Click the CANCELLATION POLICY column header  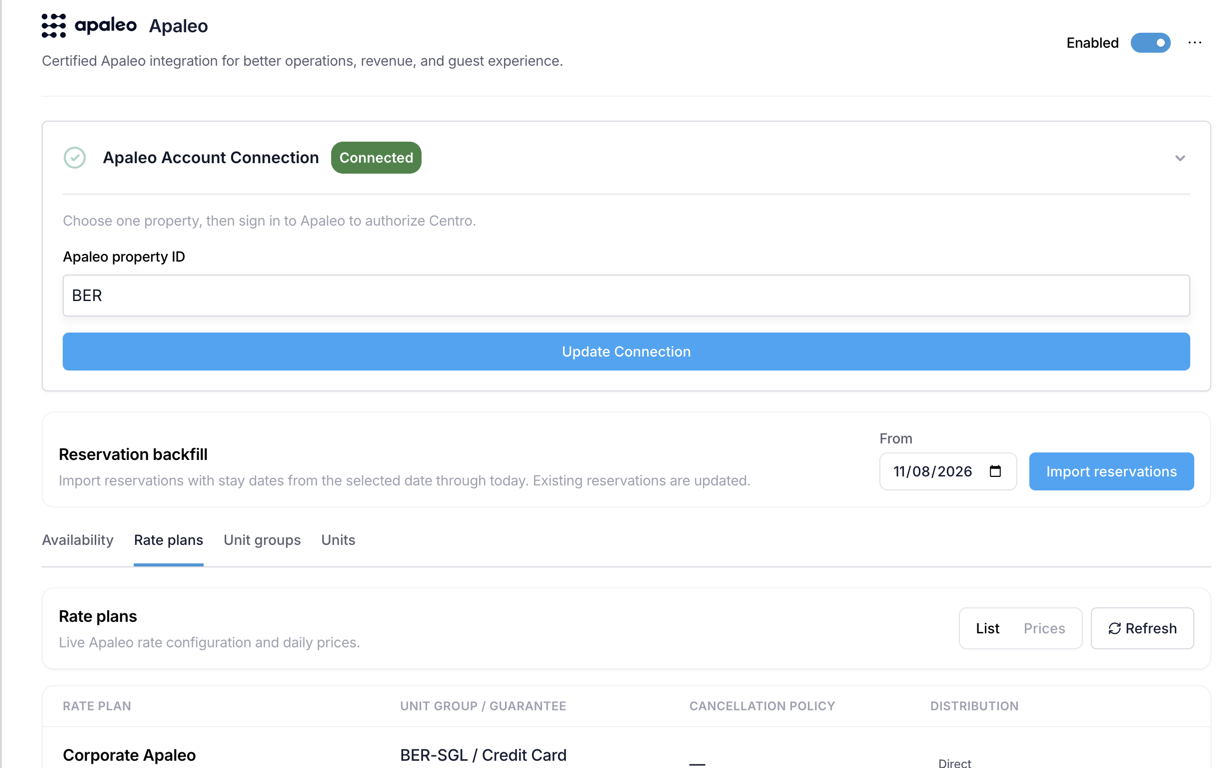[x=762, y=706]
